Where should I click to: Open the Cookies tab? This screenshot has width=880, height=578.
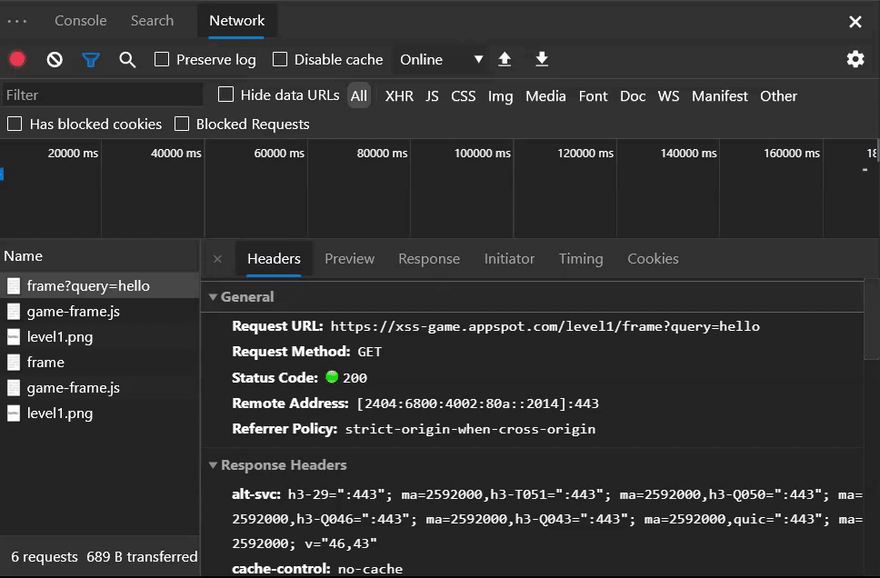(x=653, y=259)
